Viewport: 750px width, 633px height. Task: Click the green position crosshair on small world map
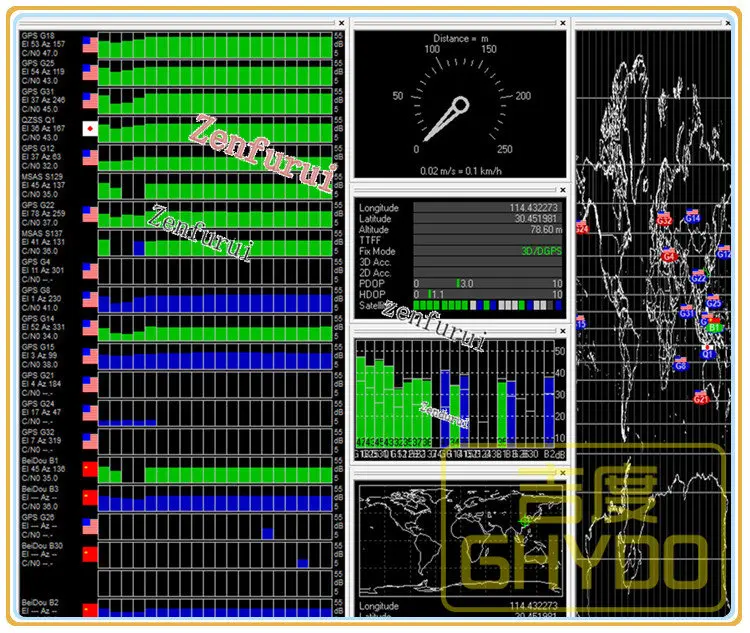point(525,521)
